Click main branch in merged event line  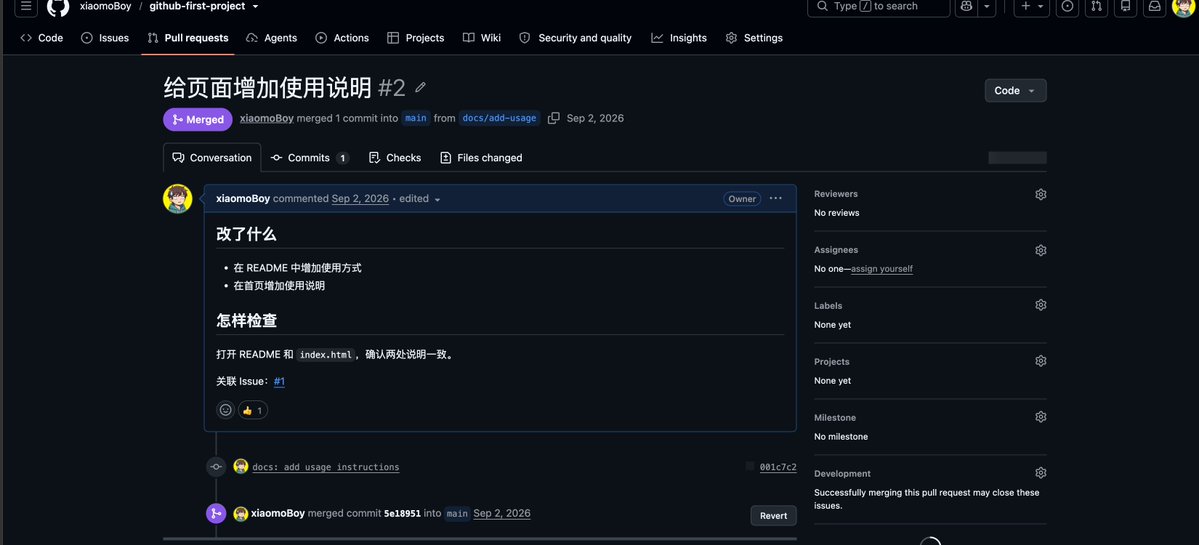pyautogui.click(x=457, y=514)
